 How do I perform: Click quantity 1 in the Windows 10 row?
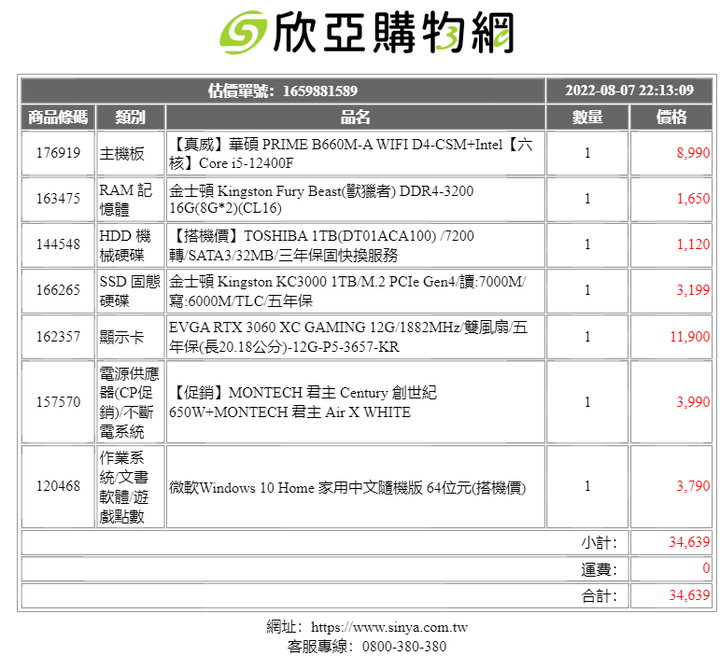587,486
